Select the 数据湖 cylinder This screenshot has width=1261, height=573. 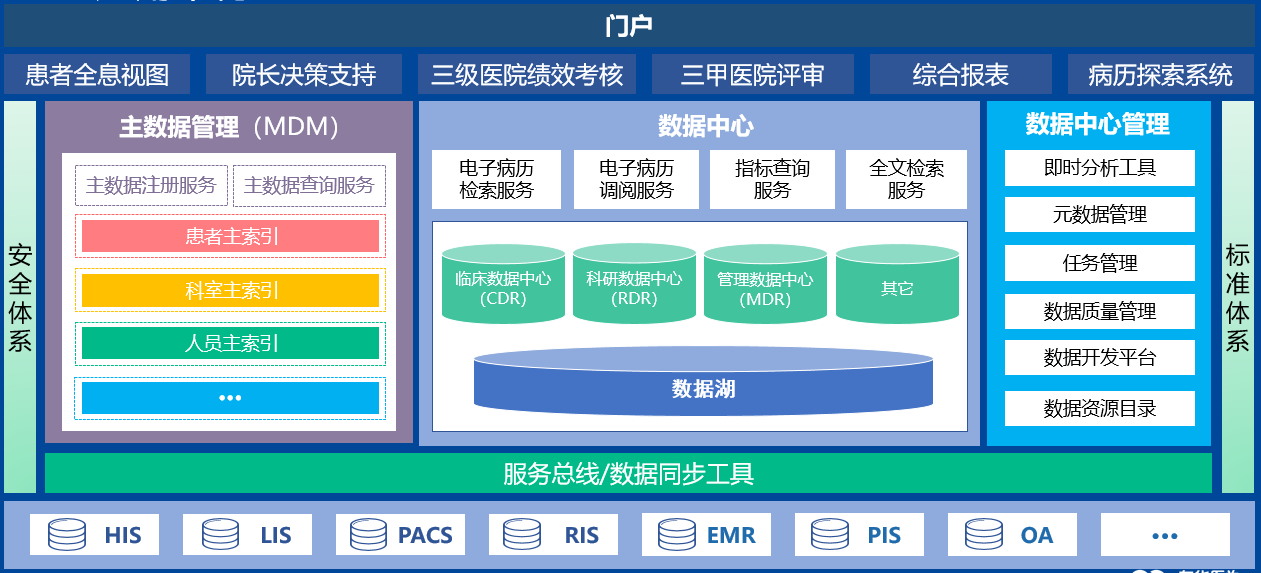pos(703,387)
